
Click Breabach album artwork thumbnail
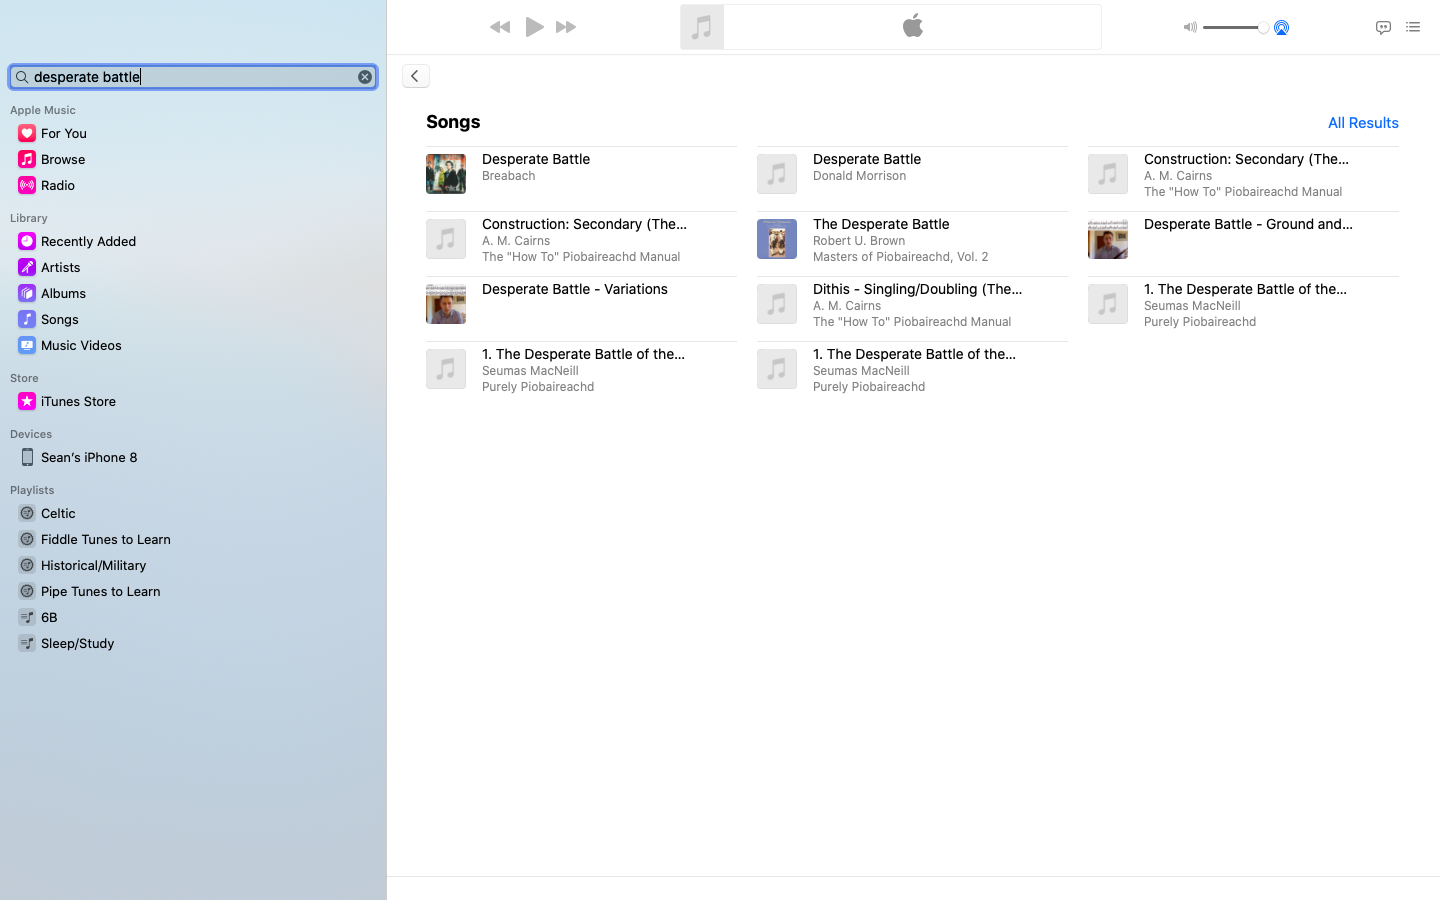coord(446,174)
